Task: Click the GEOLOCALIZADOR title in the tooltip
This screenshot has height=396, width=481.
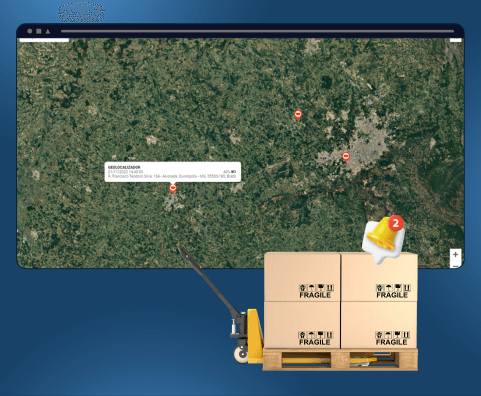Action: coord(124,167)
